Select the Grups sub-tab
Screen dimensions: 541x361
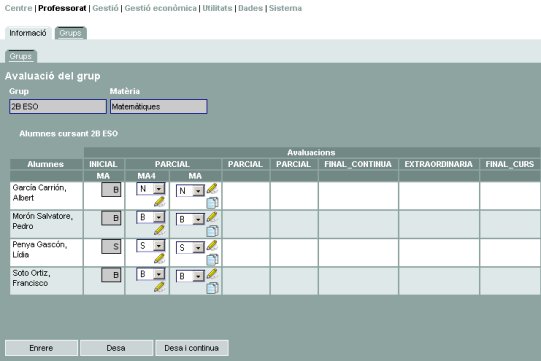[x=21, y=56]
